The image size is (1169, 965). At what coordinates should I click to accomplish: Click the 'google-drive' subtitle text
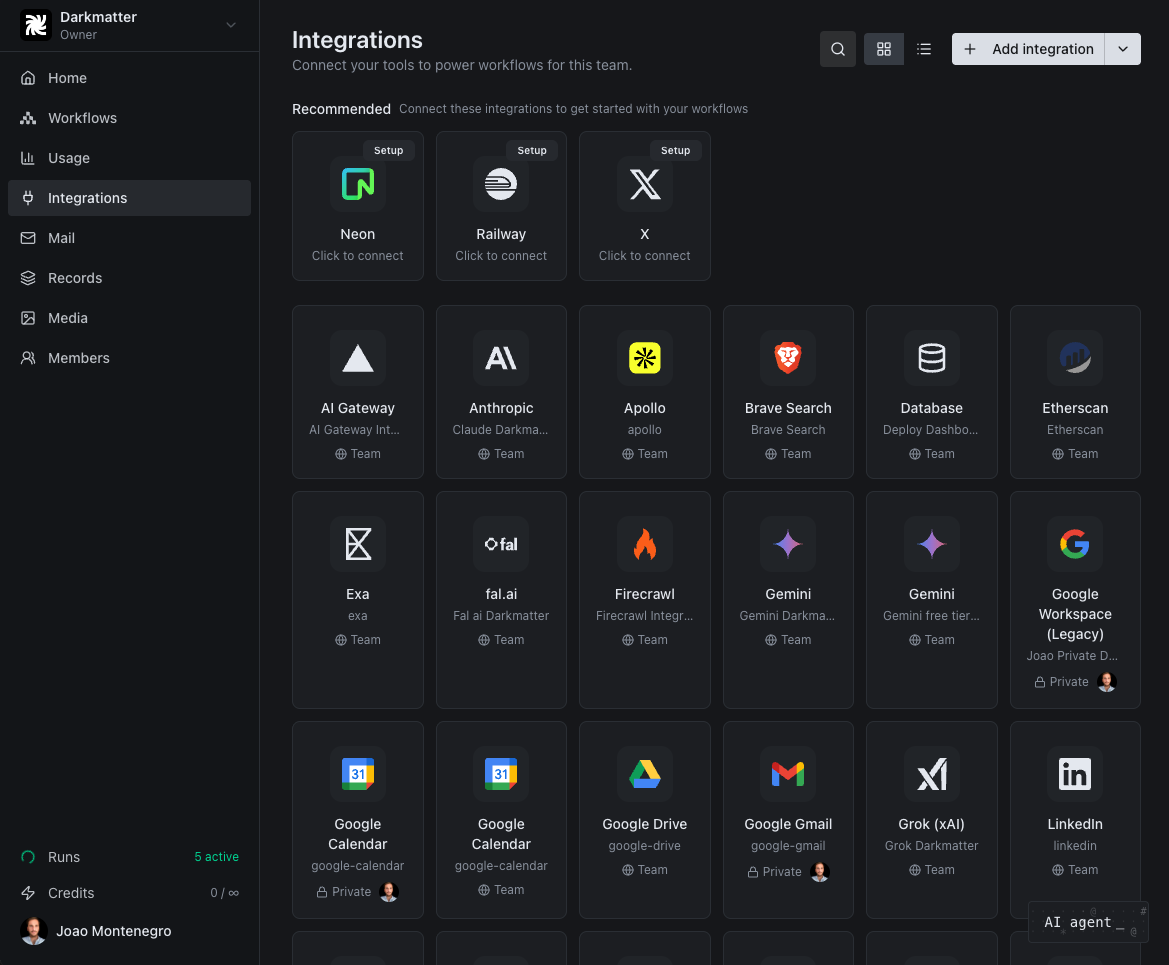pyautogui.click(x=645, y=846)
